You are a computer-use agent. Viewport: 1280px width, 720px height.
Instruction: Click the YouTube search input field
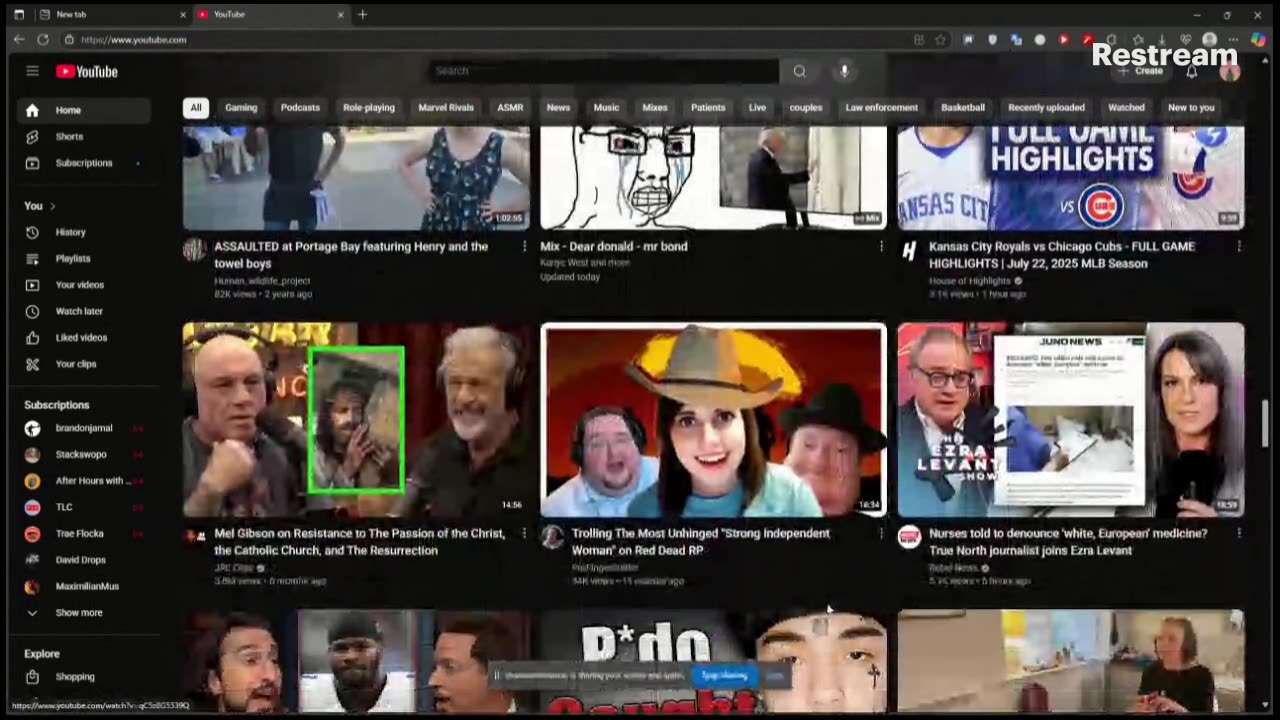[x=604, y=71]
